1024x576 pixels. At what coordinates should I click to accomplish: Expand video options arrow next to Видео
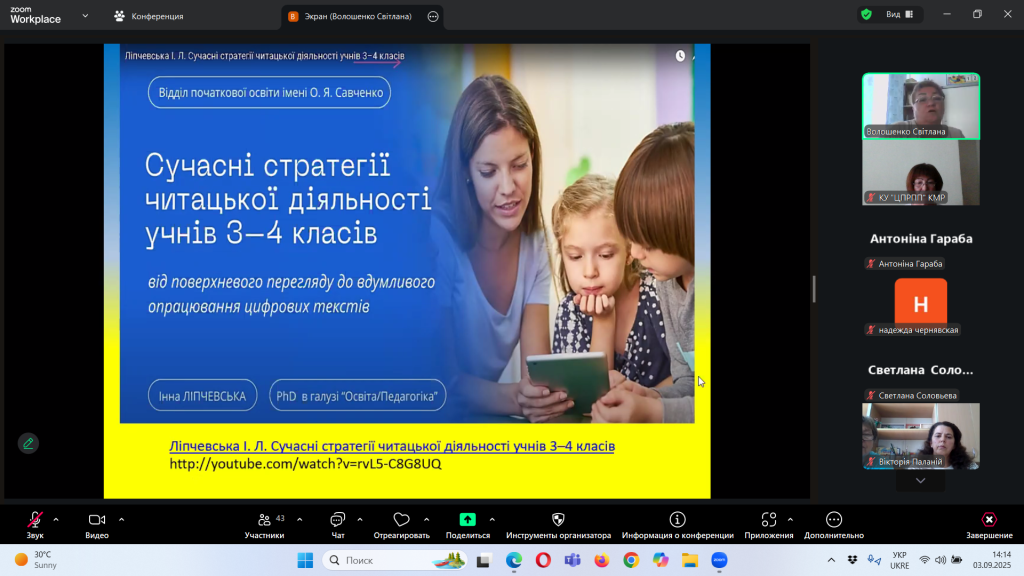click(x=121, y=519)
